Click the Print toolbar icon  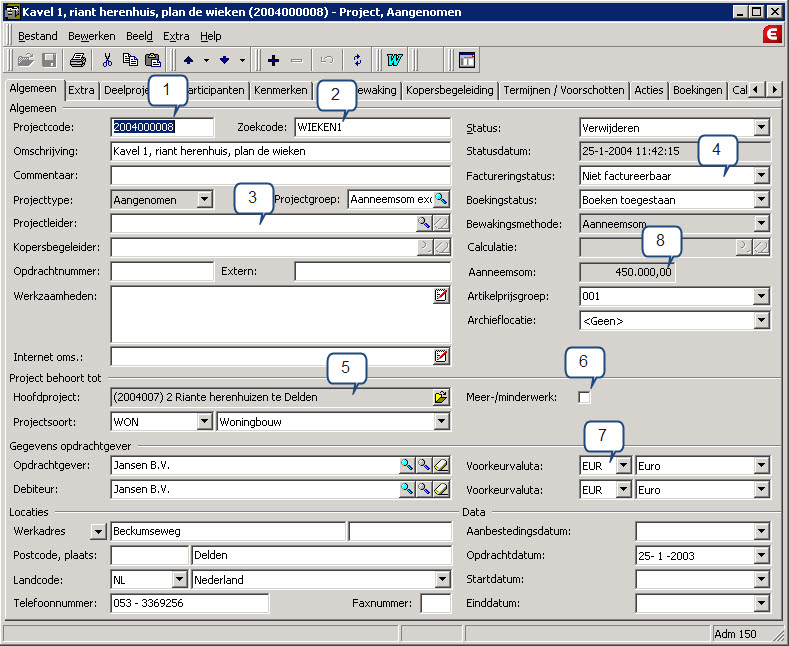click(x=78, y=60)
